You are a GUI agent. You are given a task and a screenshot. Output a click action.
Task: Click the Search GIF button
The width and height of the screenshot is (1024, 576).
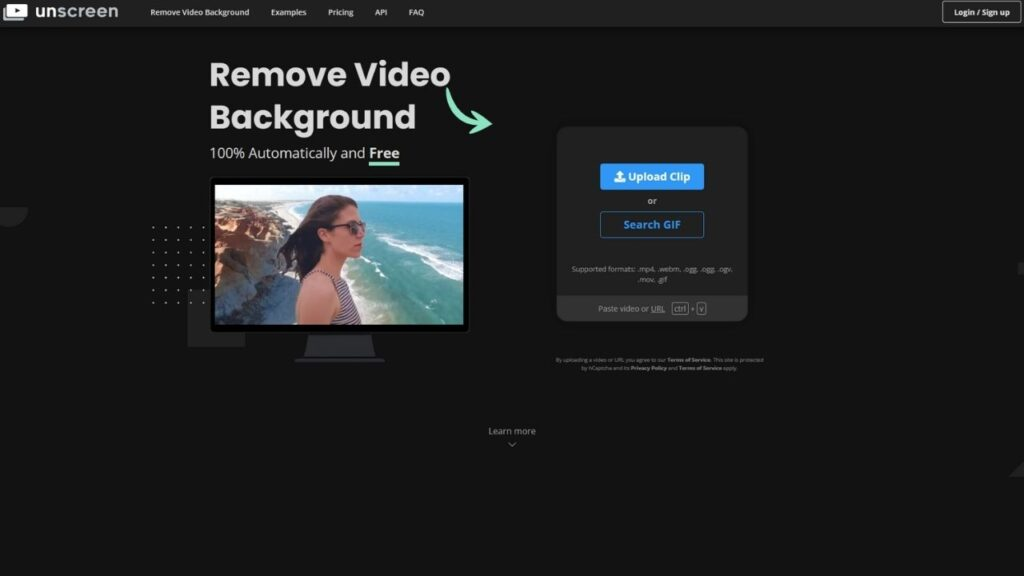pos(652,224)
